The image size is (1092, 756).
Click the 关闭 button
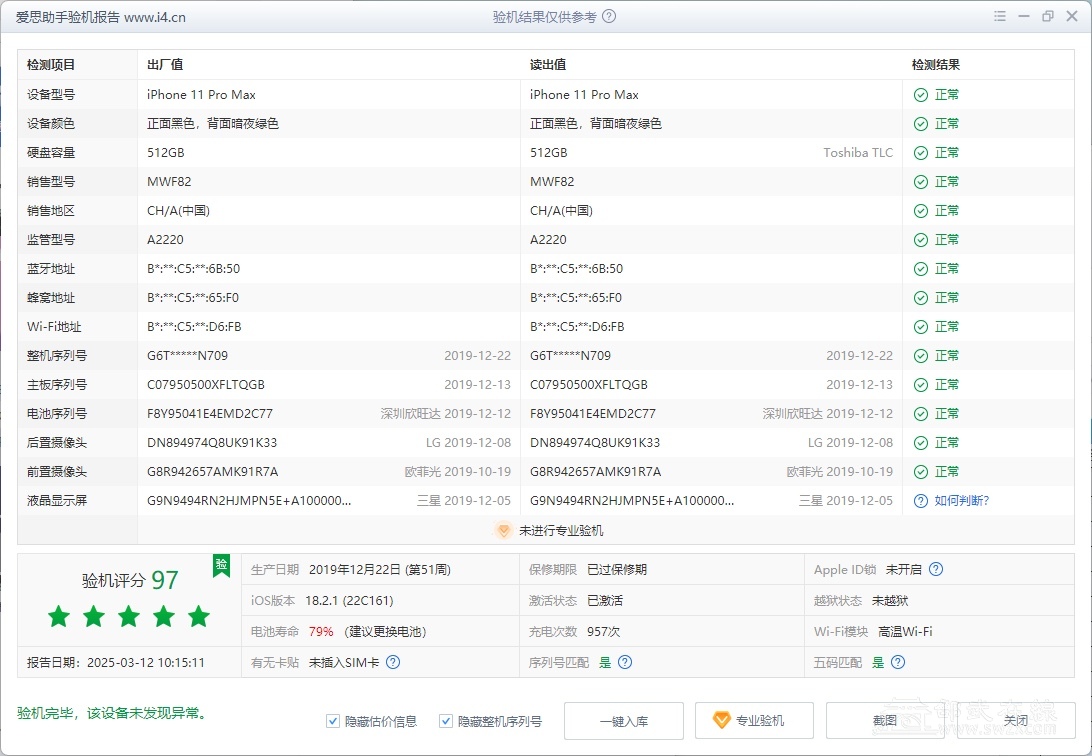pyautogui.click(x=1016, y=721)
